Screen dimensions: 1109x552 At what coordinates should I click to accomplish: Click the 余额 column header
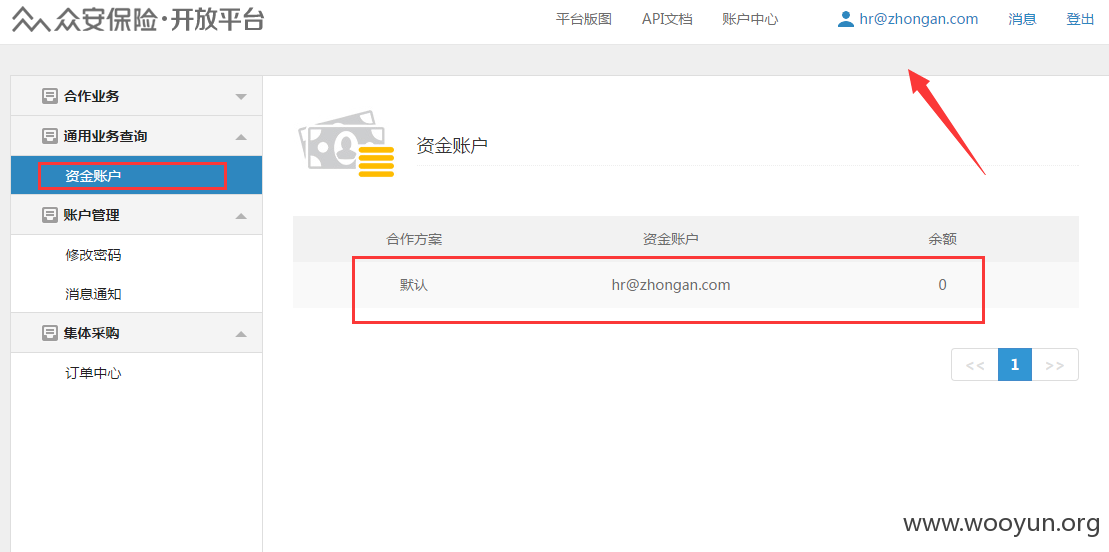(x=943, y=239)
